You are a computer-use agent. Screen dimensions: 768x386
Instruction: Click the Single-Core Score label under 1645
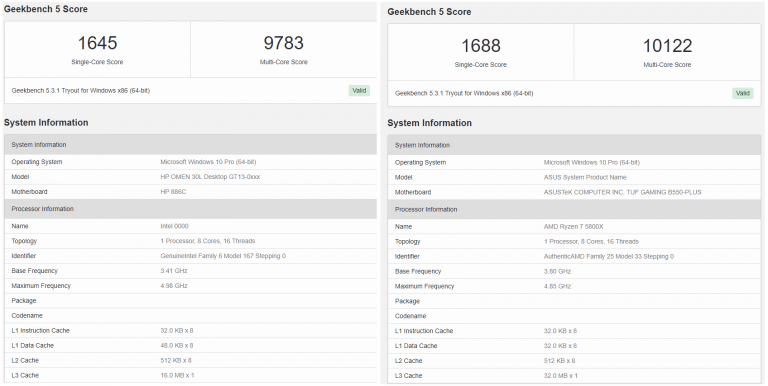click(97, 62)
